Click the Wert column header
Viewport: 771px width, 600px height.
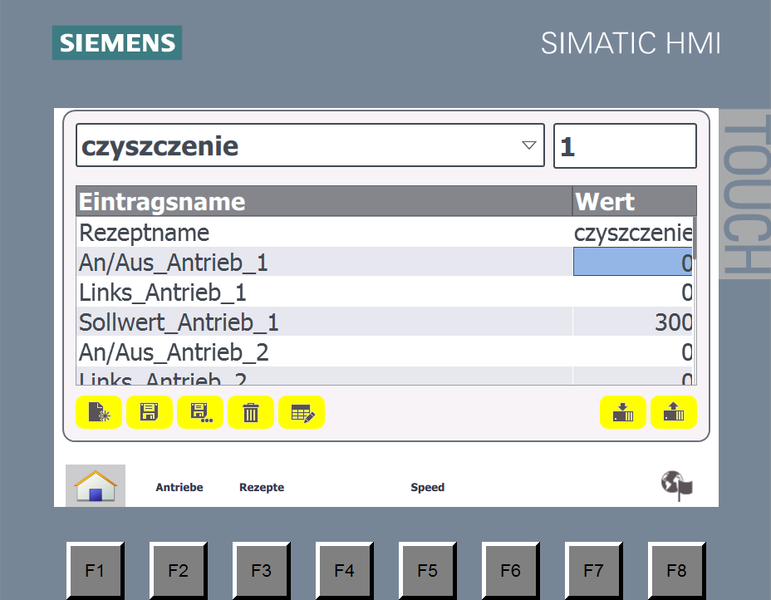tap(632, 202)
